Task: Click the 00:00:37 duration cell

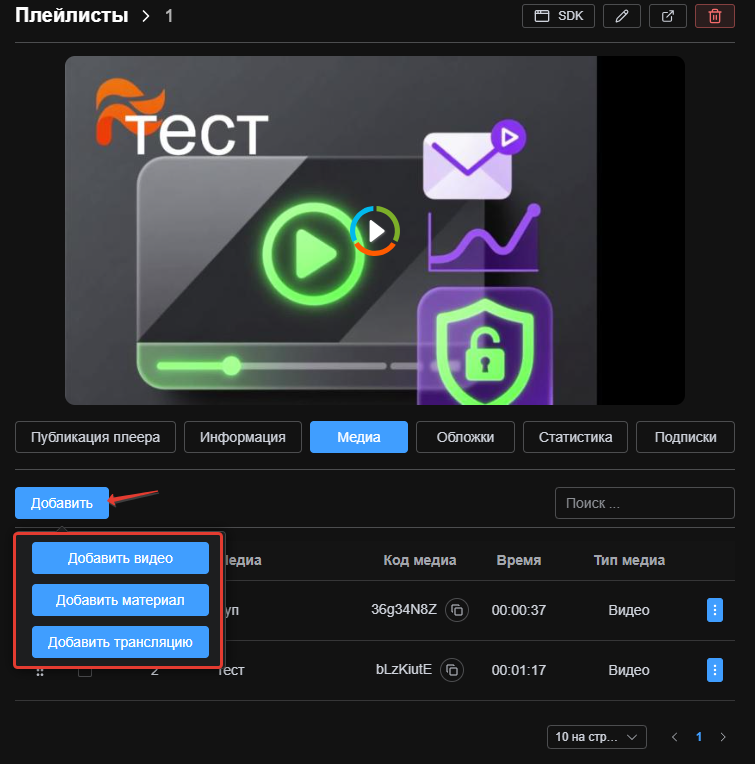Action: pyautogui.click(x=519, y=610)
